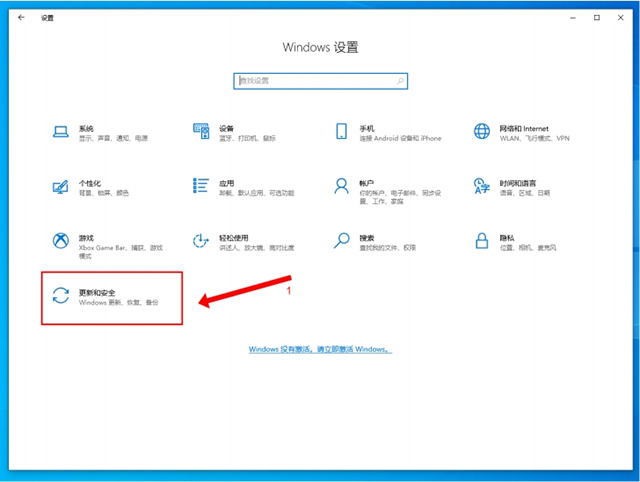The width and height of the screenshot is (640, 482).
Task: Maximize the Settings window
Action: 597,18
